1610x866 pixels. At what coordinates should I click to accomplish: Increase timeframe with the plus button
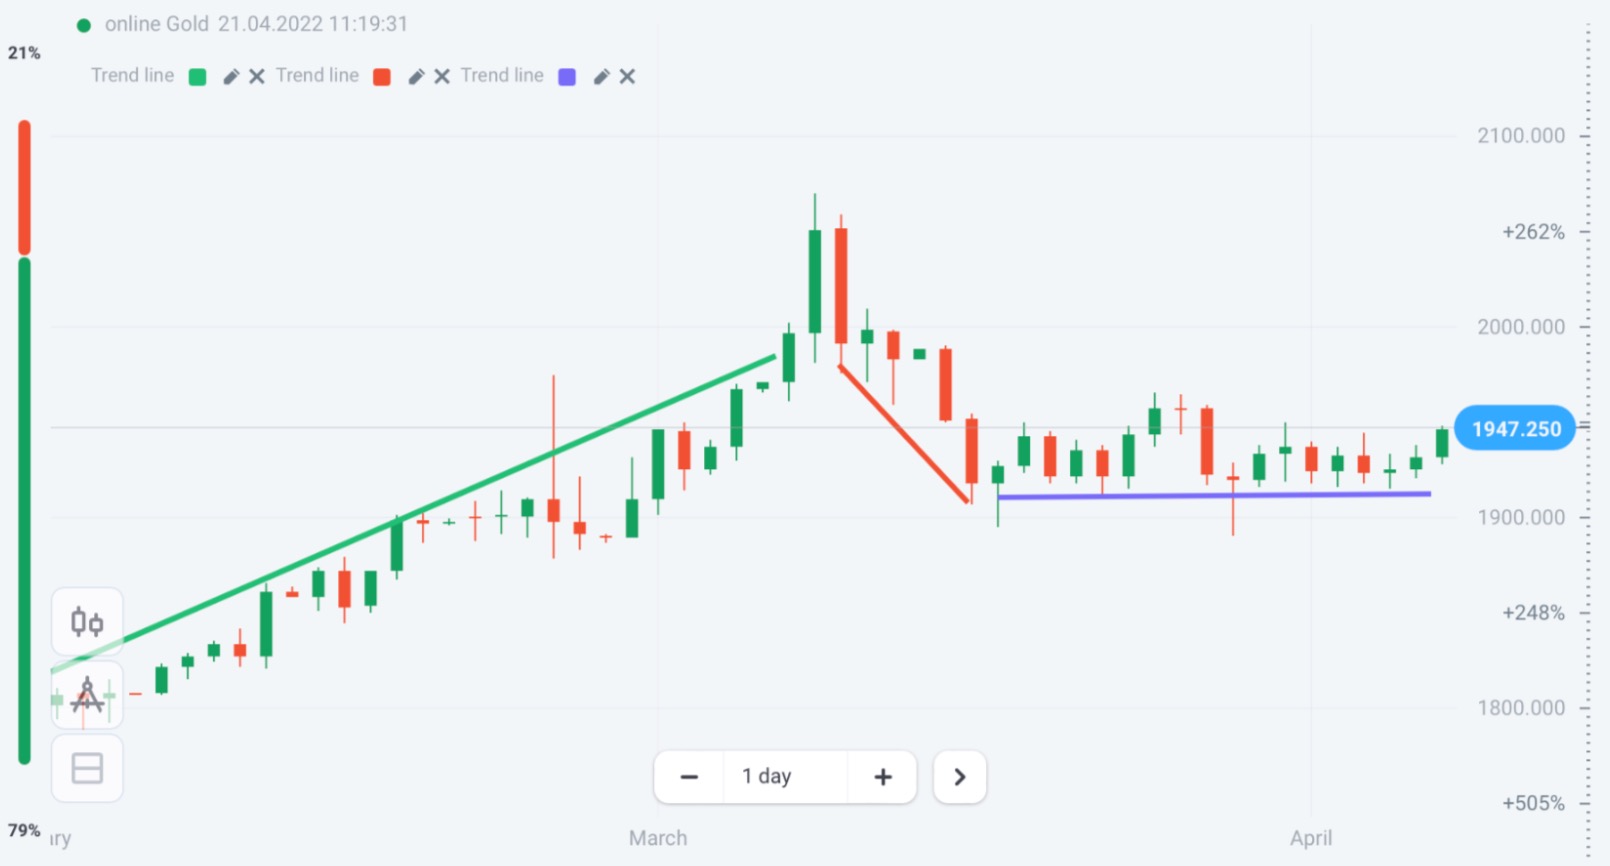(882, 777)
